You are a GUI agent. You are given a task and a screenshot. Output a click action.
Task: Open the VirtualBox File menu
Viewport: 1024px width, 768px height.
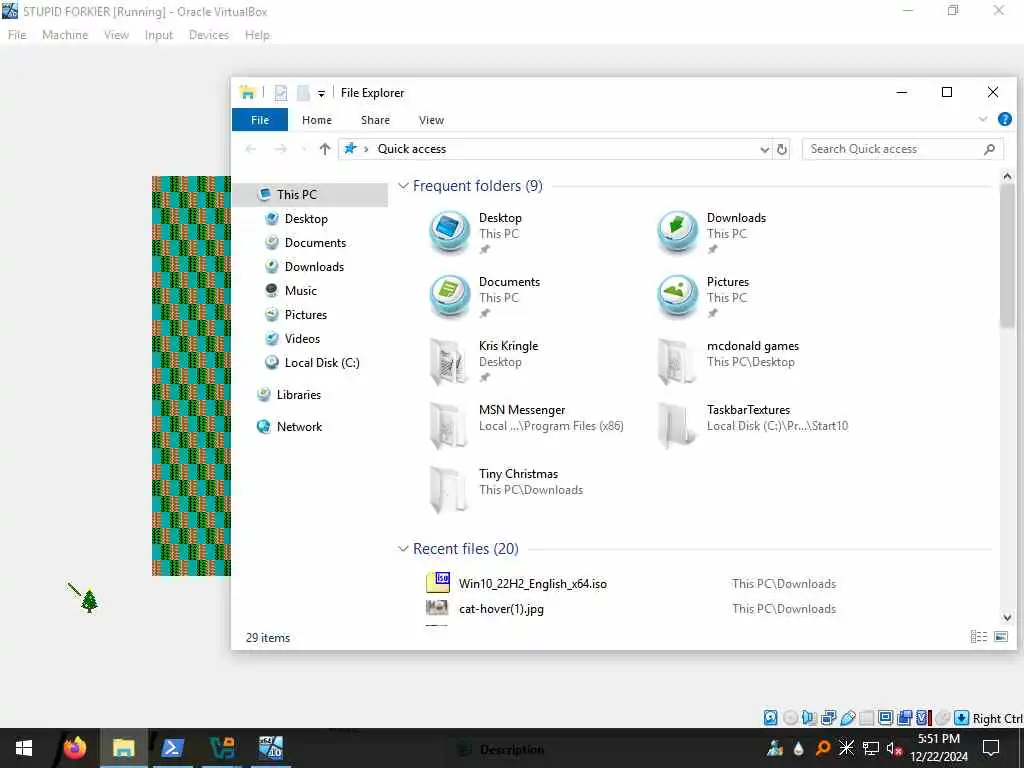pyautogui.click(x=17, y=35)
